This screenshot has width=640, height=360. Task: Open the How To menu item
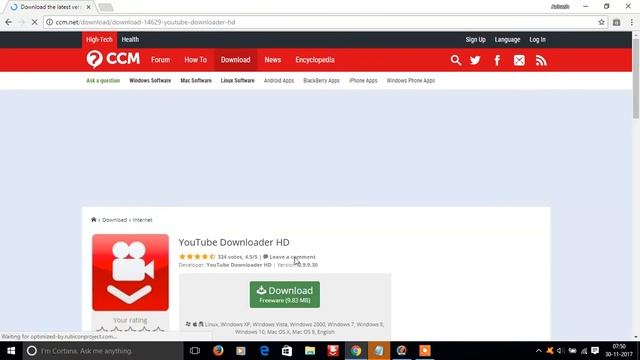(196, 60)
